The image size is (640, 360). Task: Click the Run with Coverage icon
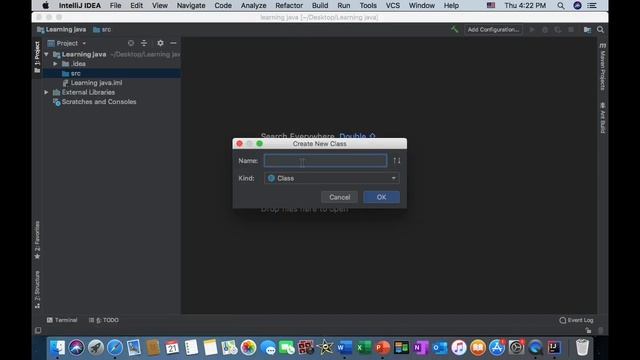(558, 29)
